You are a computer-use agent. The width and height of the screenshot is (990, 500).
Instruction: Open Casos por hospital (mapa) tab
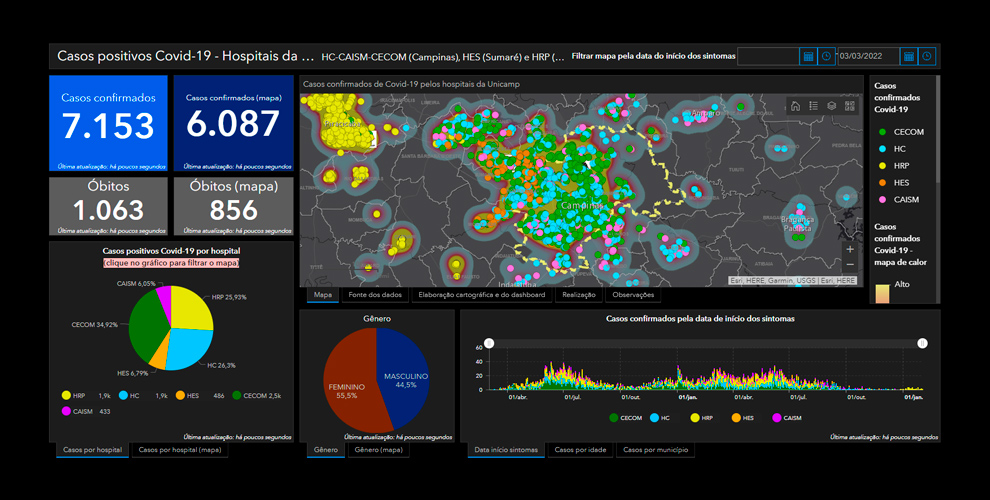pos(179,450)
